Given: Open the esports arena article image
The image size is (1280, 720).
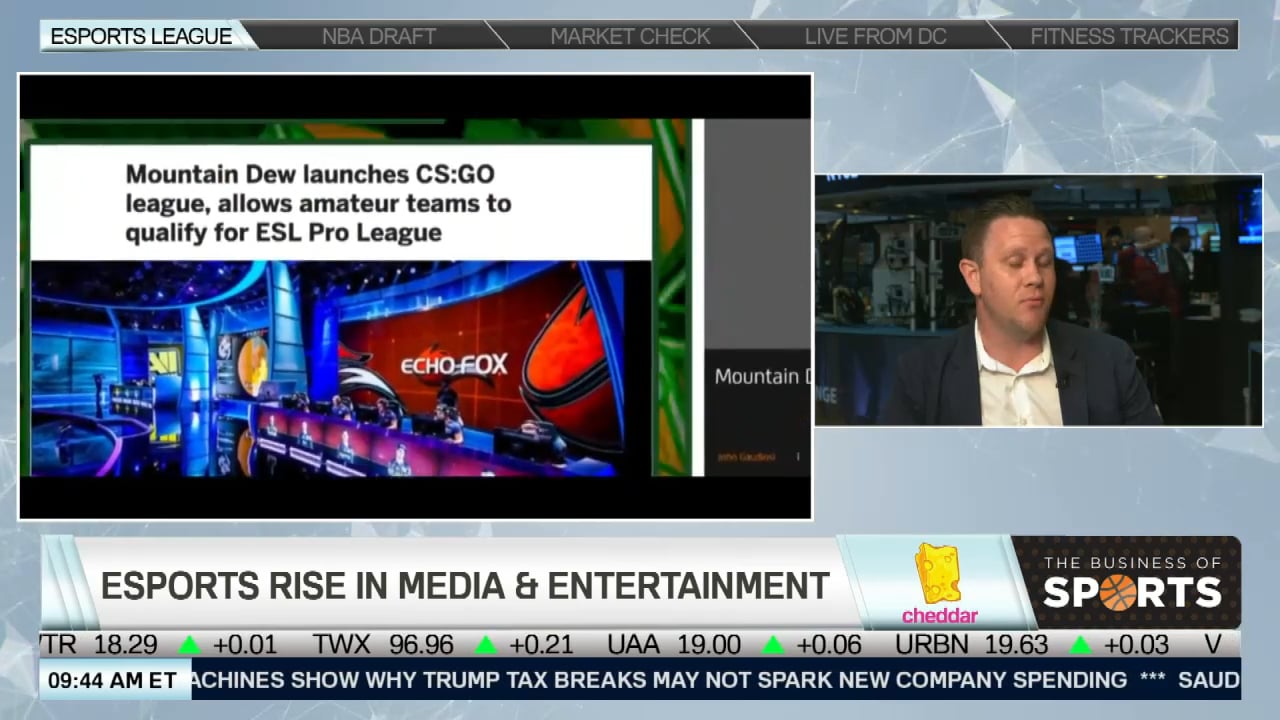Looking at the screenshot, I should (x=341, y=368).
